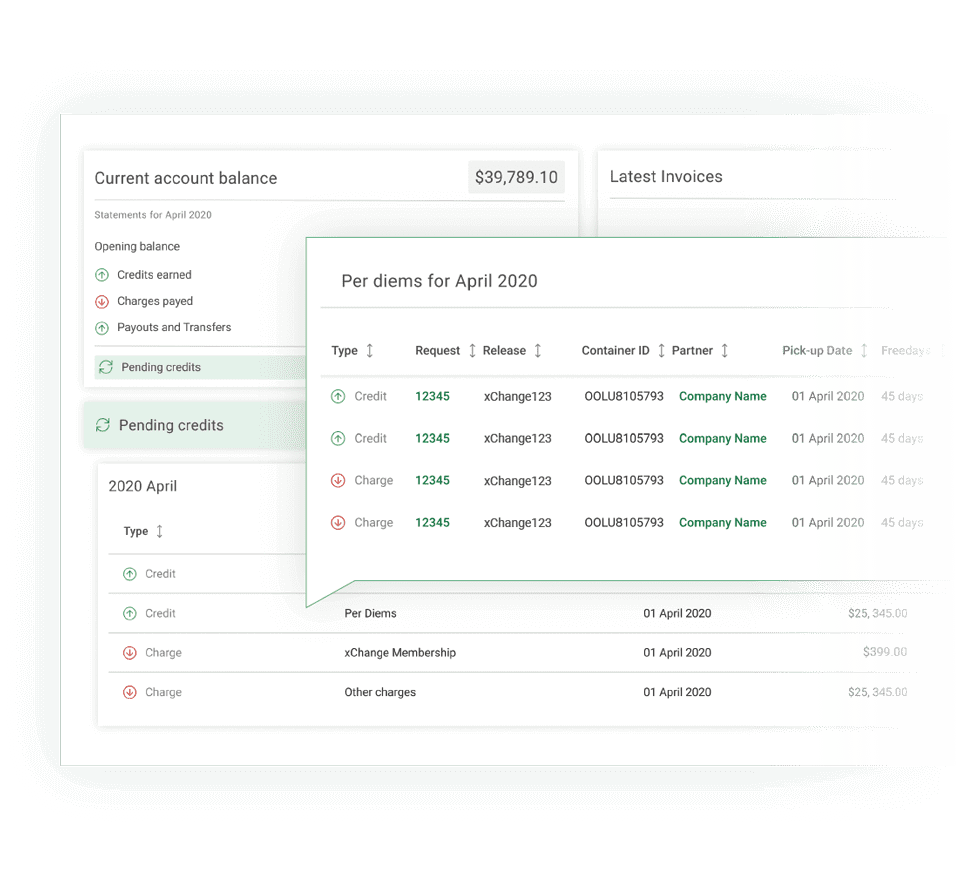Sort per diems by Release column
The height and width of the screenshot is (884, 956).
(x=538, y=351)
